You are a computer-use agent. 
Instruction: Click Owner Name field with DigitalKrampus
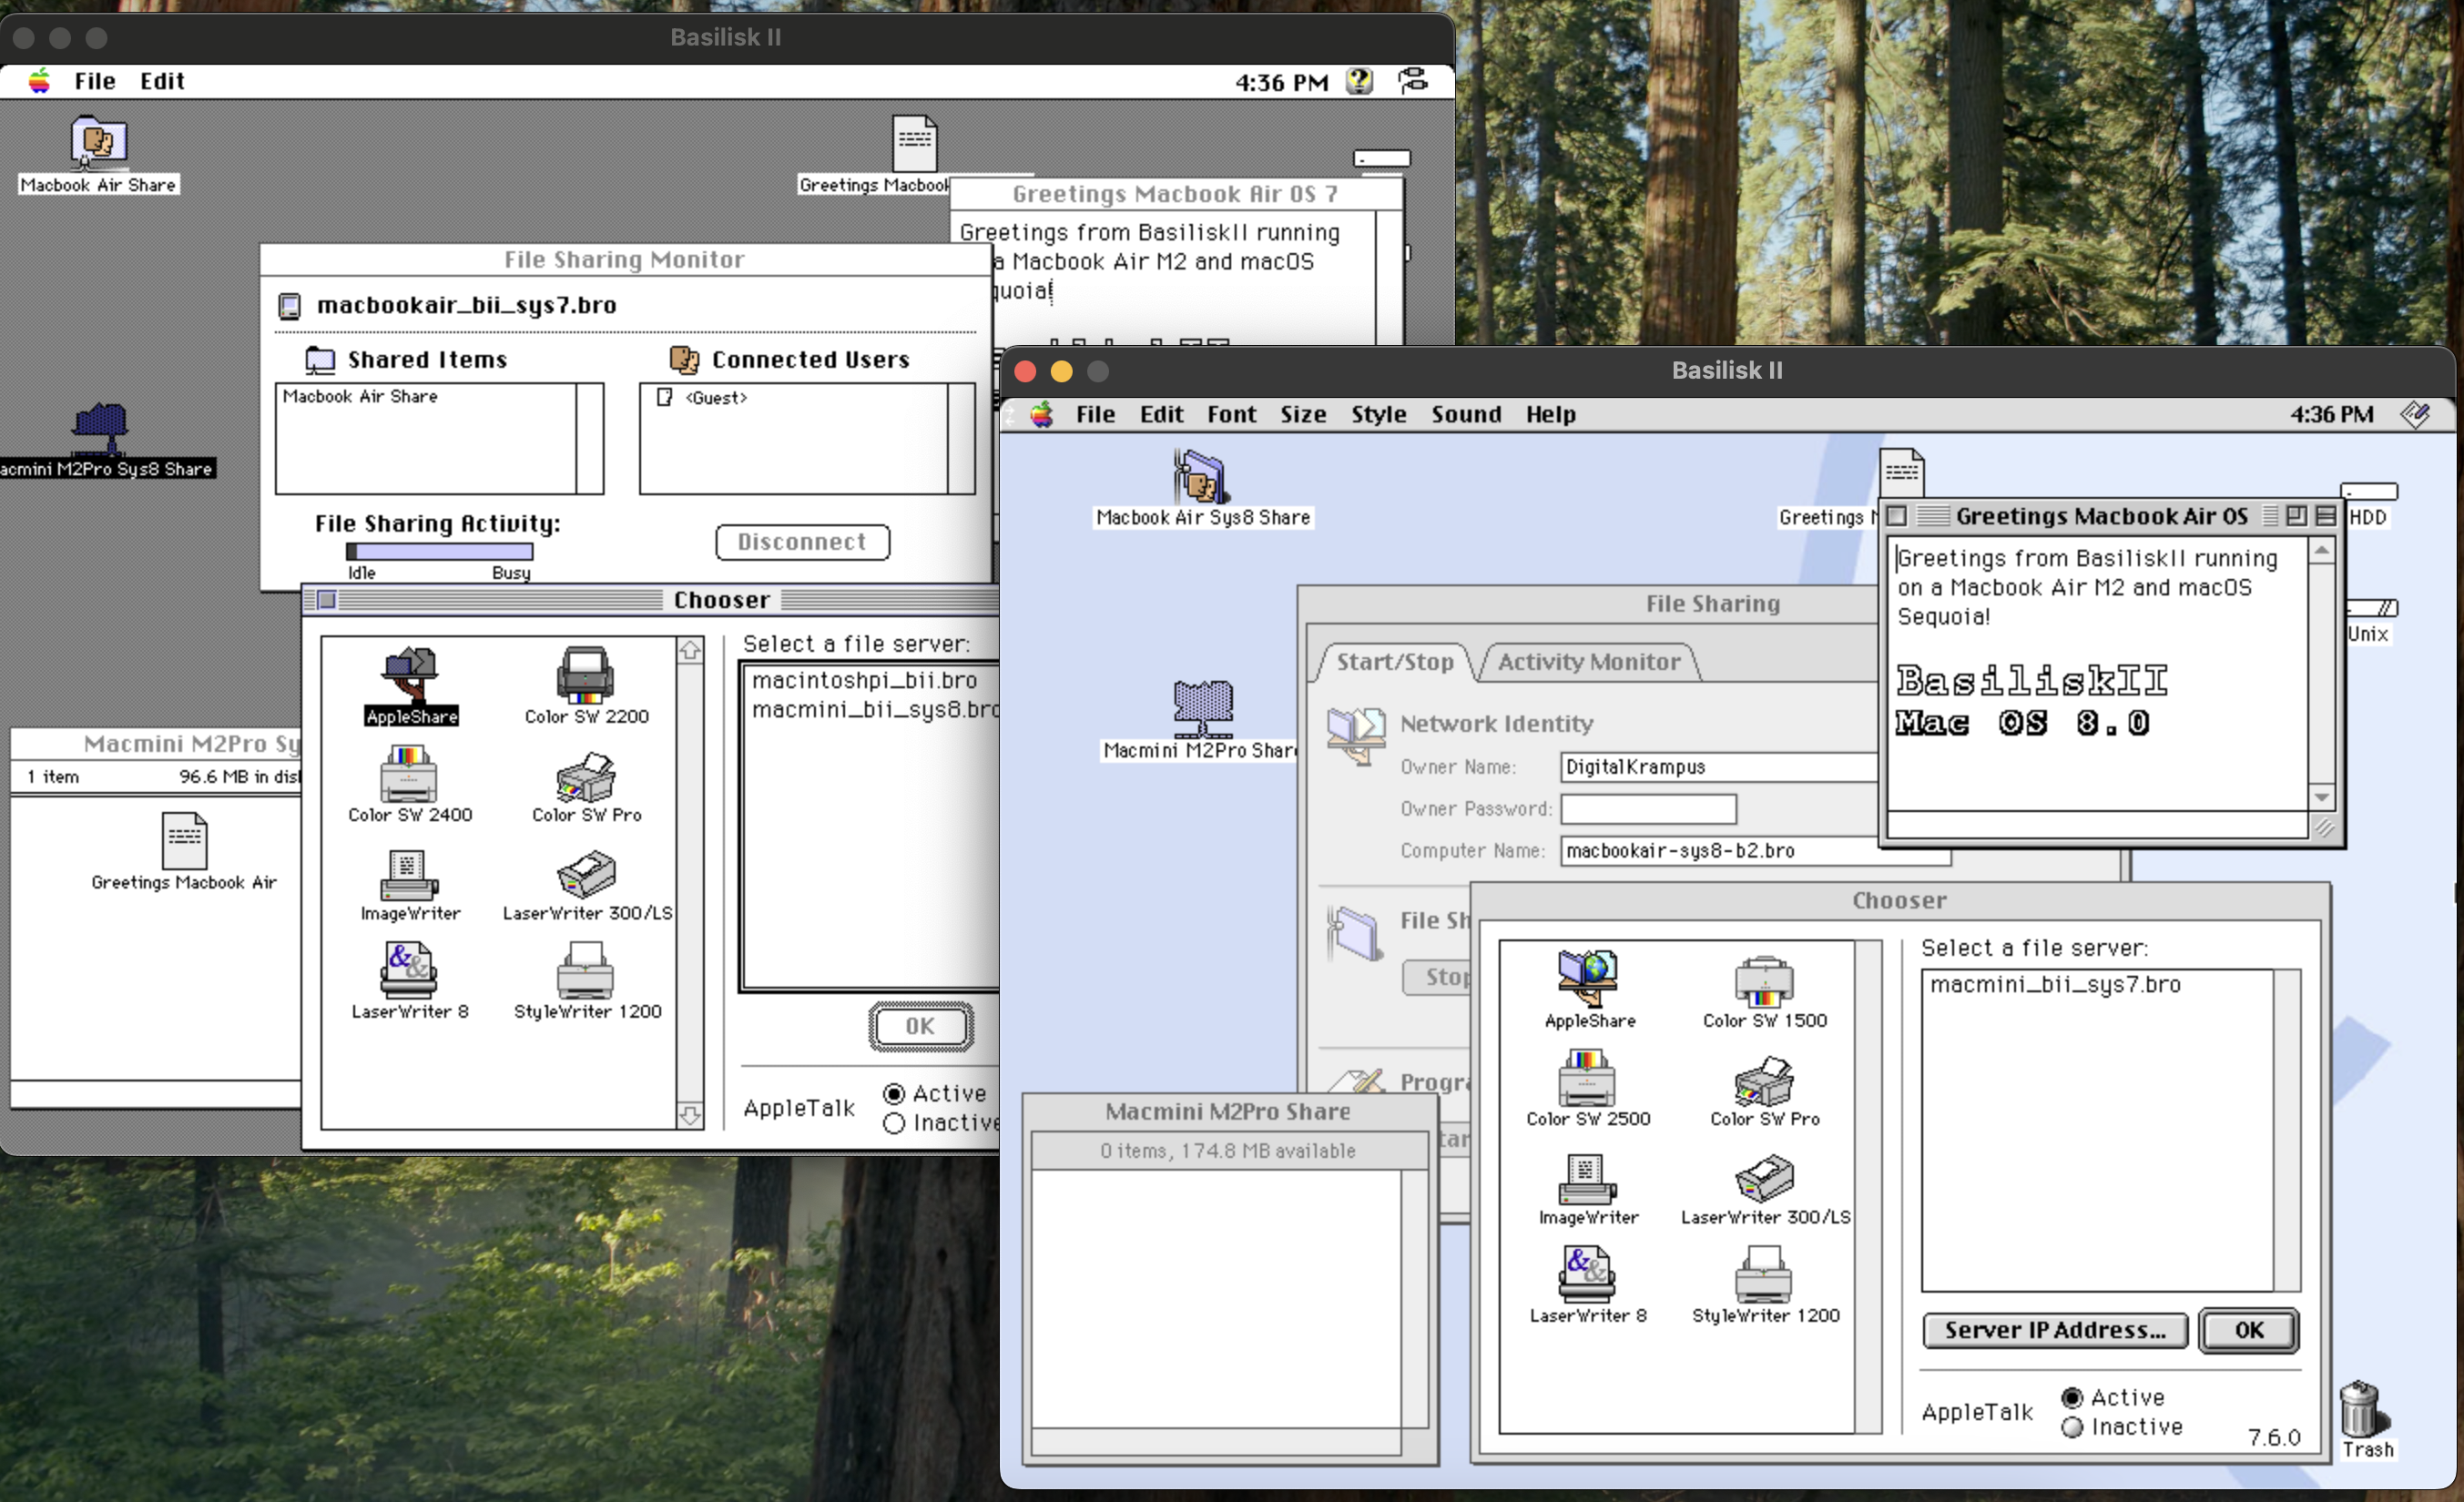click(x=1720, y=767)
